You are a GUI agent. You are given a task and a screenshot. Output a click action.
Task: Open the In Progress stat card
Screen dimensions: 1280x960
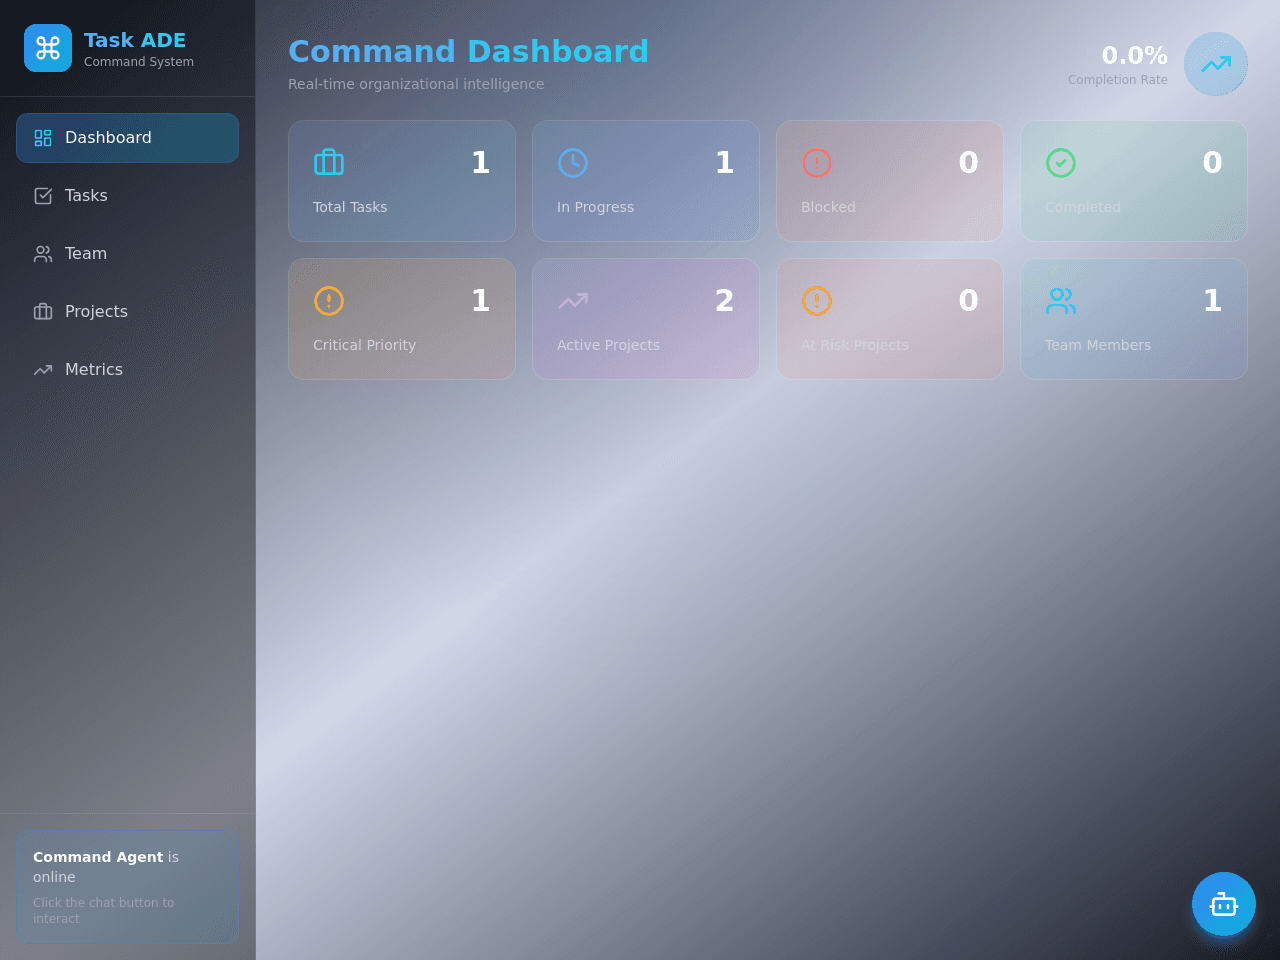646,181
